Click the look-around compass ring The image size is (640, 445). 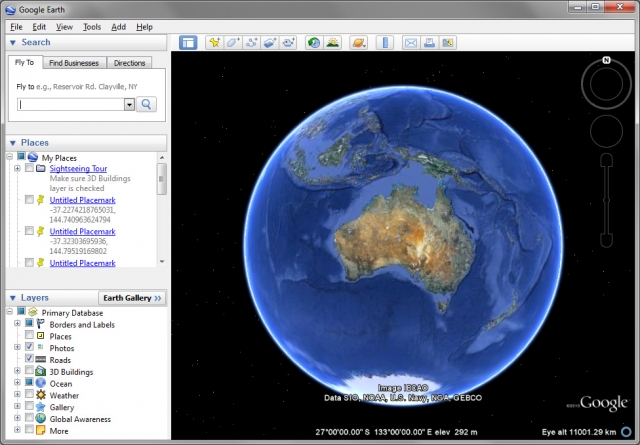point(607,85)
